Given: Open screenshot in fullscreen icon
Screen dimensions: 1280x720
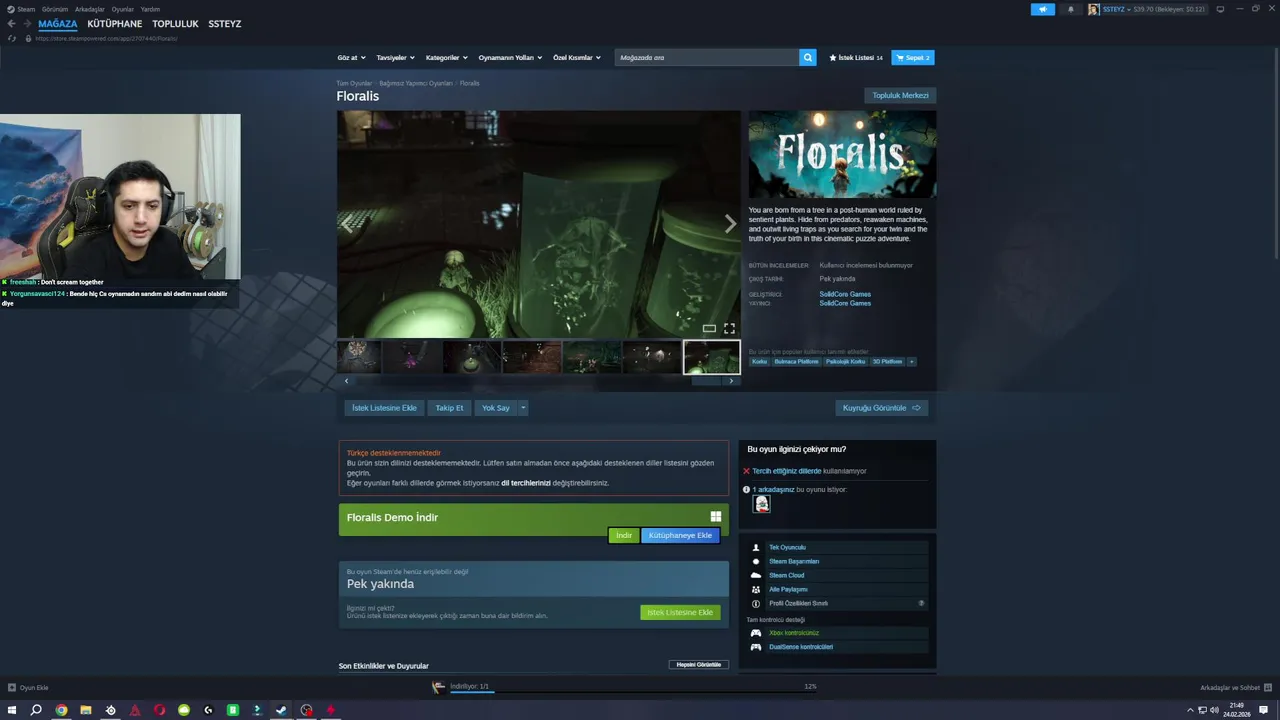Looking at the screenshot, I should 729,328.
